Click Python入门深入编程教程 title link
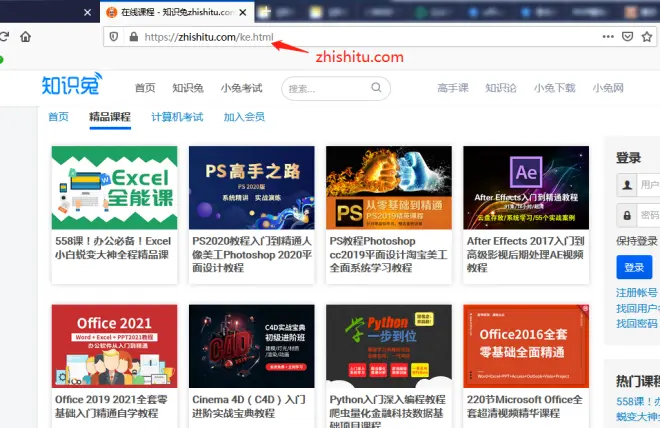This screenshot has width=660, height=428. pos(387,411)
